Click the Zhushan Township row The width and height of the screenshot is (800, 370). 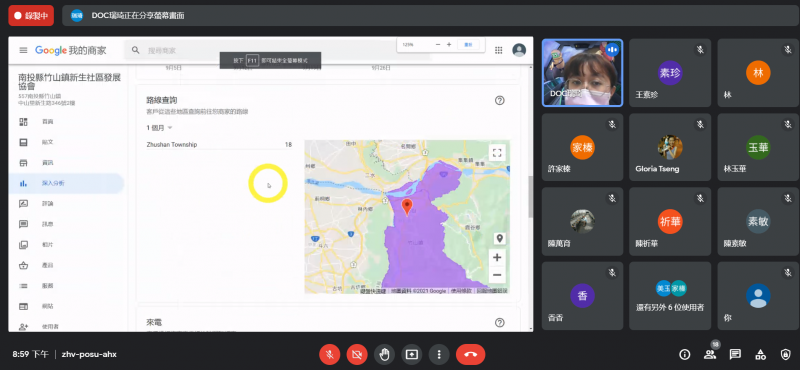[x=219, y=144]
